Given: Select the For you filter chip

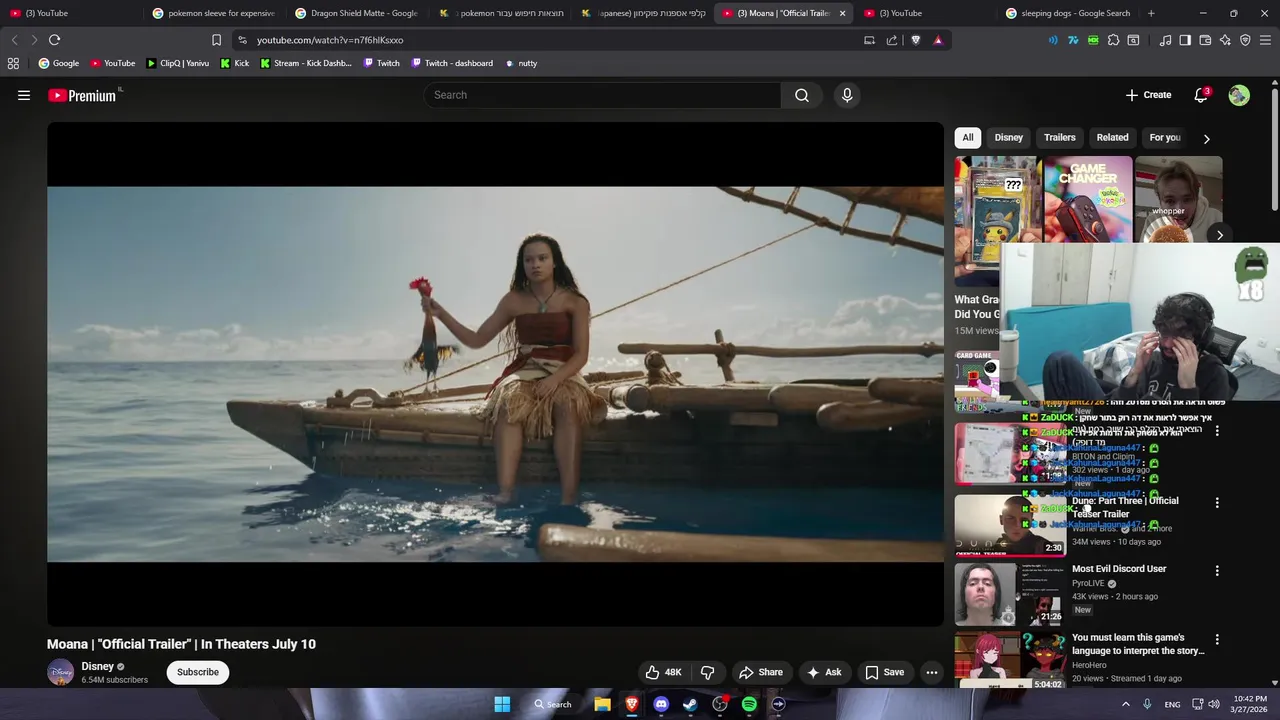Looking at the screenshot, I should (x=1165, y=137).
